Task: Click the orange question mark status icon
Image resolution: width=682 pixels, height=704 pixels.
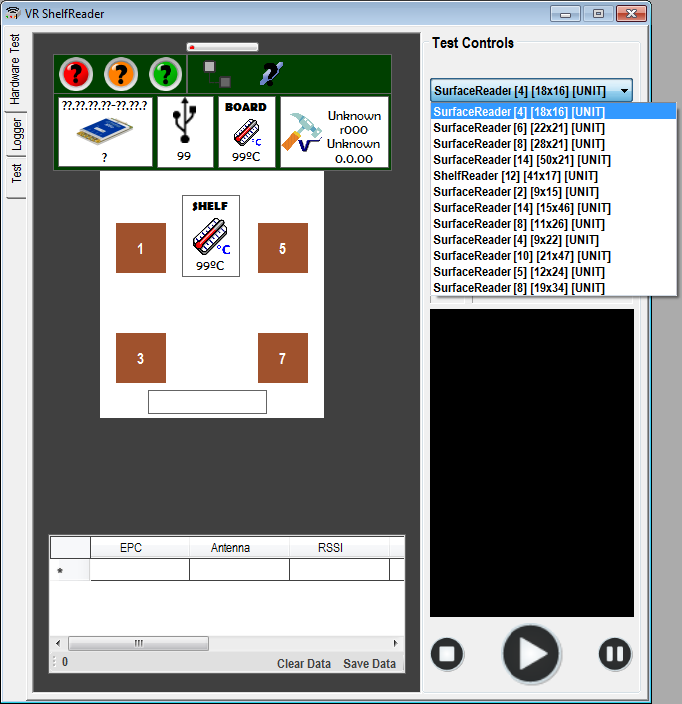Action: click(x=121, y=73)
